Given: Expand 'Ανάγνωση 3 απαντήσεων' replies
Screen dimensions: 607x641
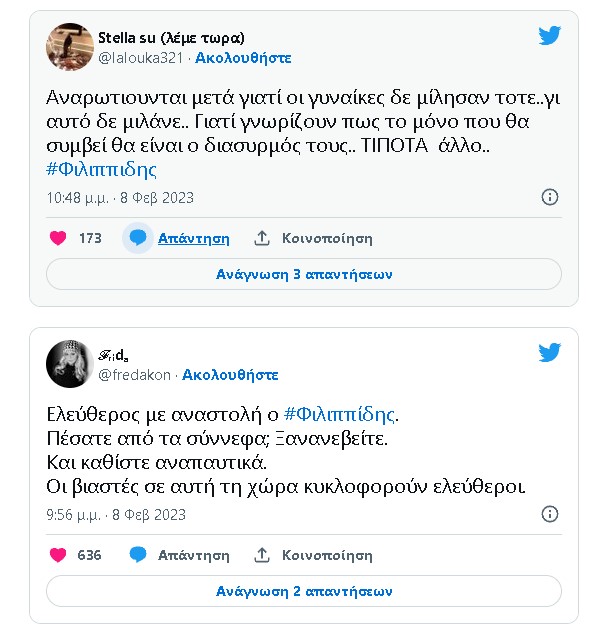Looking at the screenshot, I should pos(304,274).
